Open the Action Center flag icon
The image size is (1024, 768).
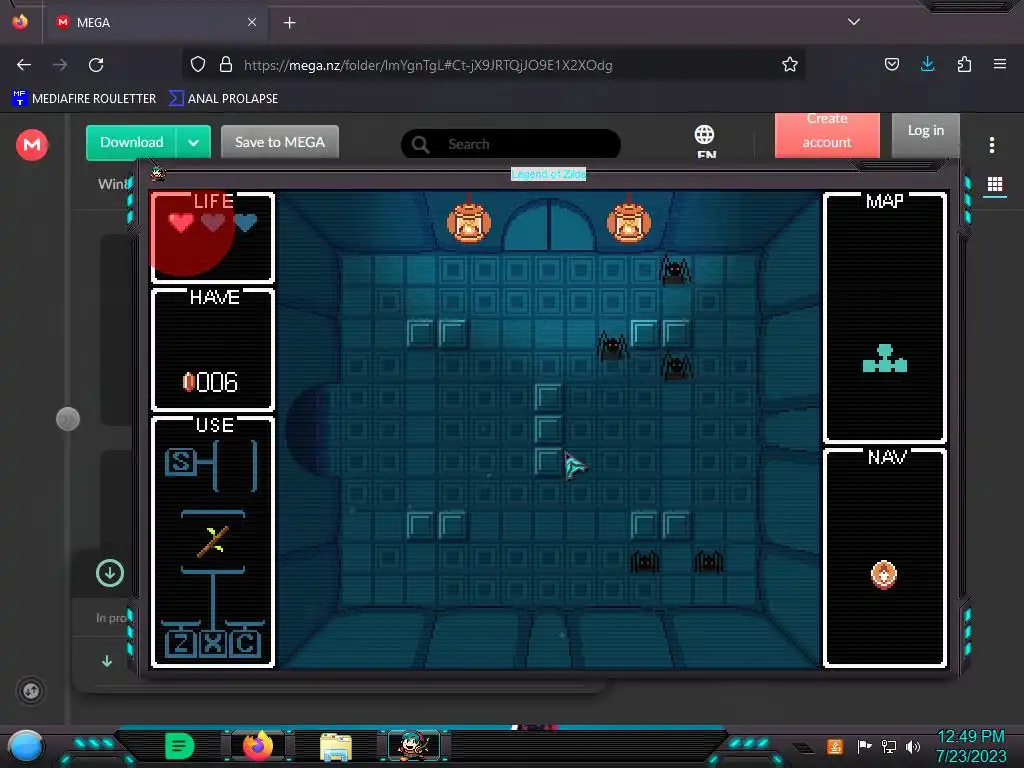(864, 746)
